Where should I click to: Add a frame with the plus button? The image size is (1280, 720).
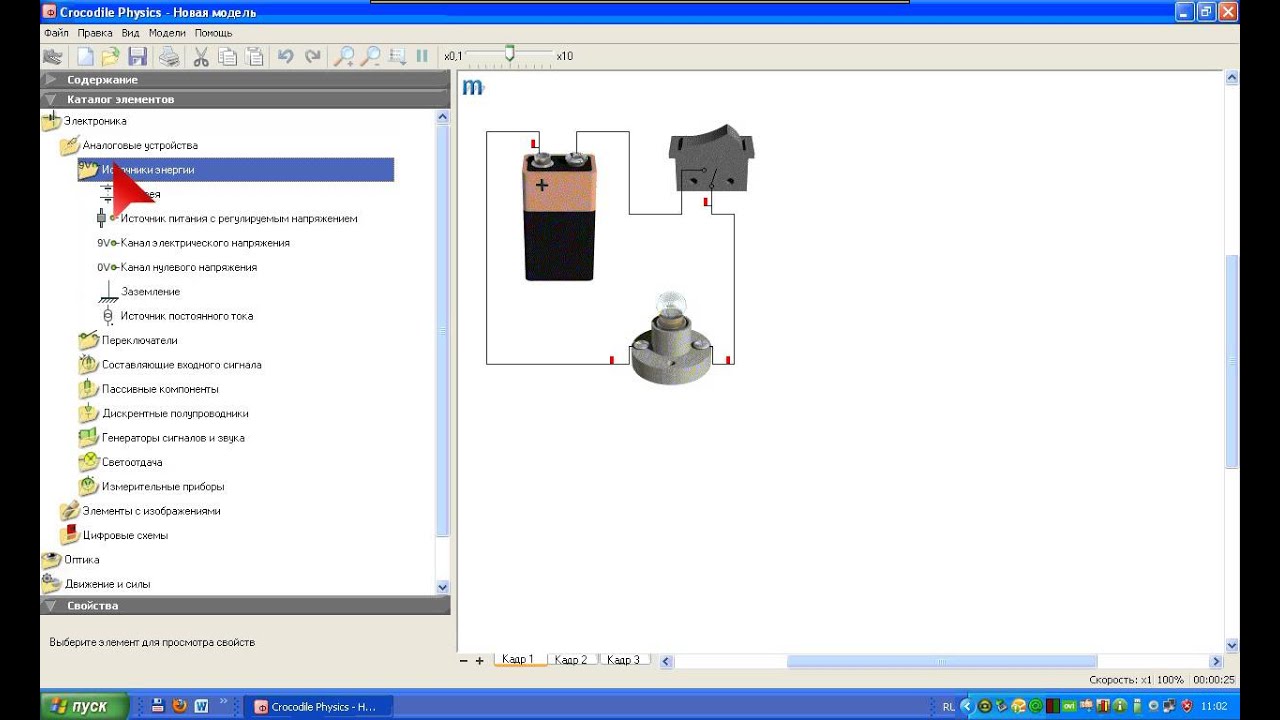[479, 661]
